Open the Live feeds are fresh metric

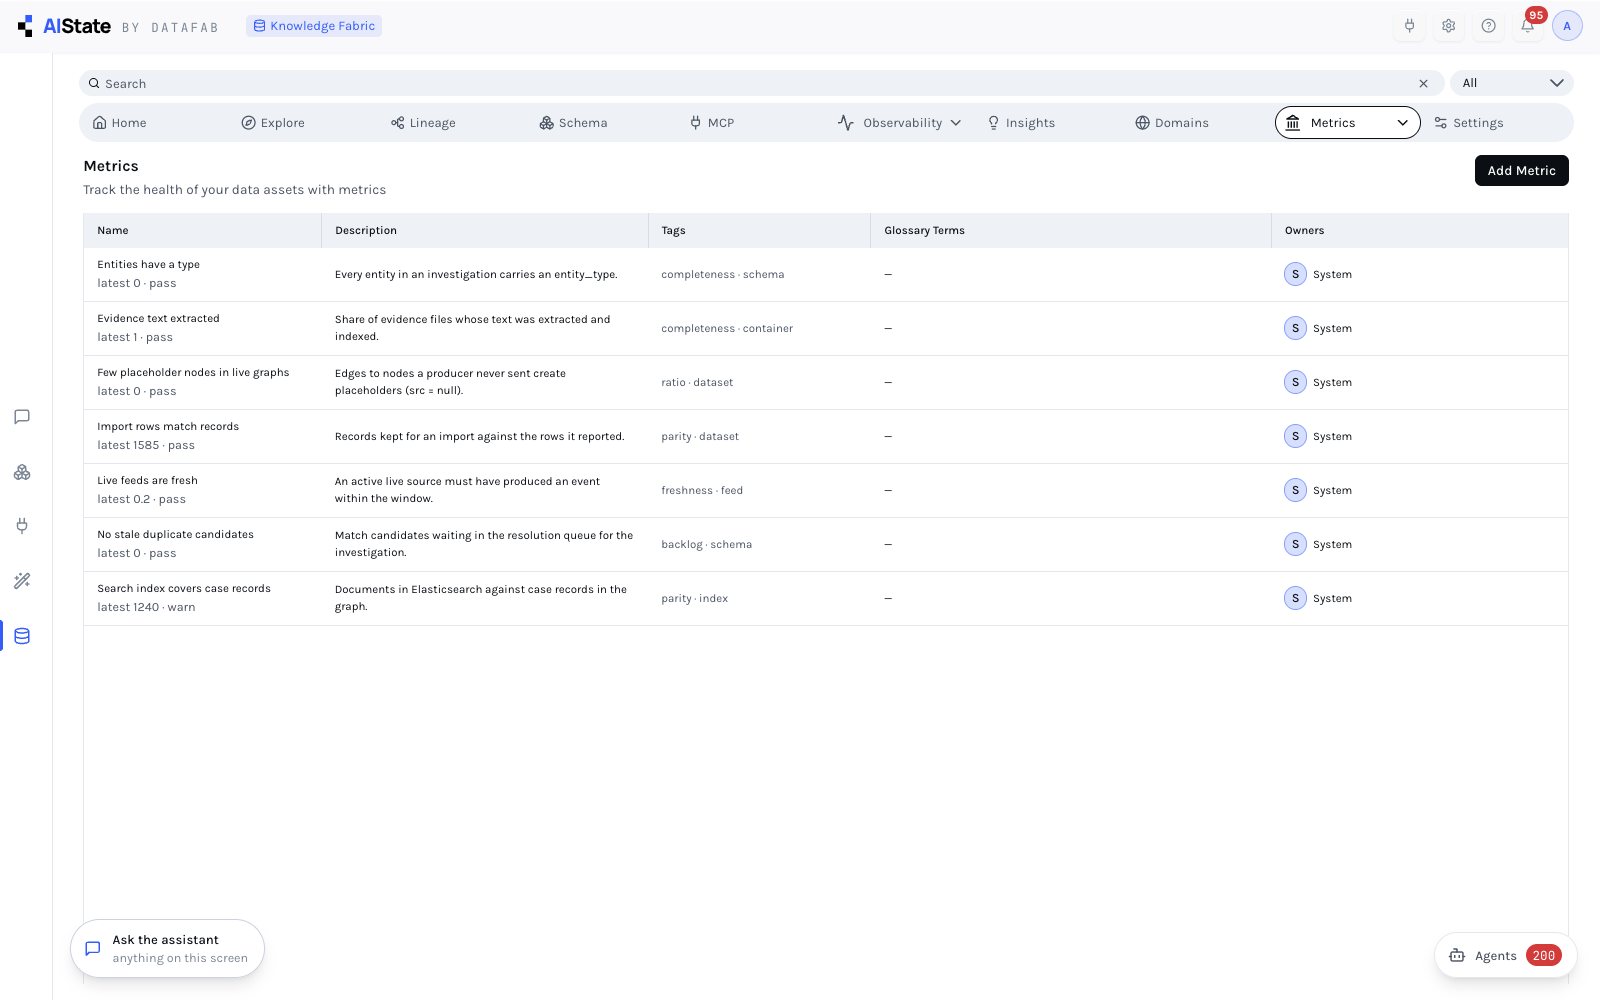pos(147,481)
